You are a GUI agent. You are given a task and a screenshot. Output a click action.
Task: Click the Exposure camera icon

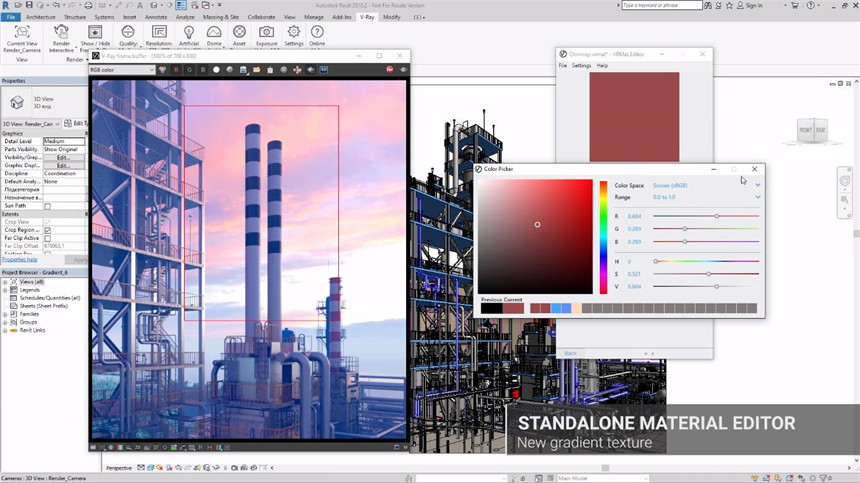point(267,33)
